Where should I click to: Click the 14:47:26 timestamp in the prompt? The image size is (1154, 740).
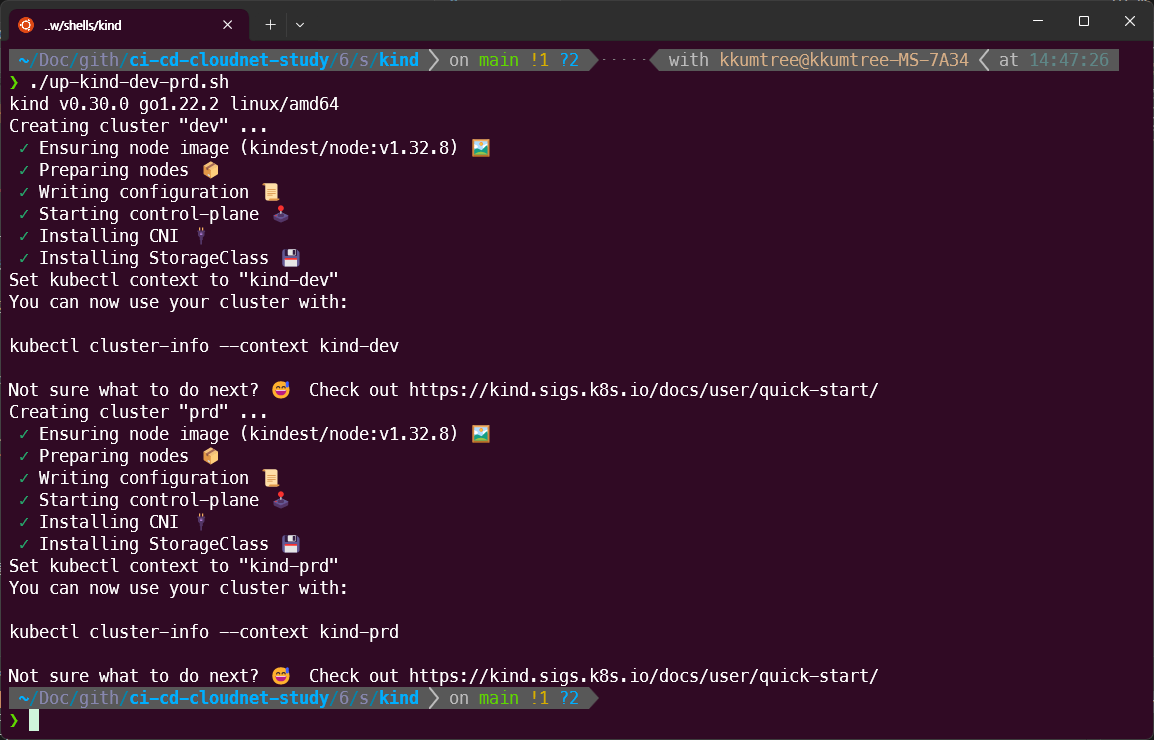(x=1069, y=60)
